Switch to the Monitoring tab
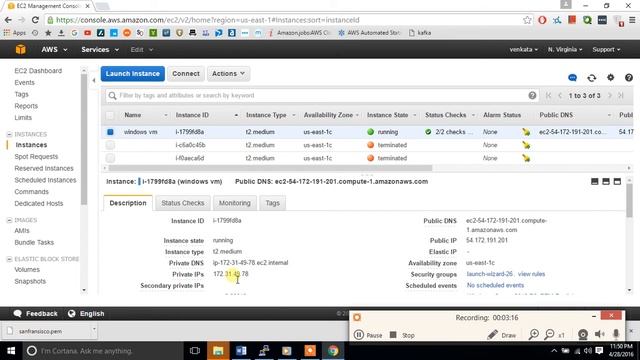 coord(235,203)
